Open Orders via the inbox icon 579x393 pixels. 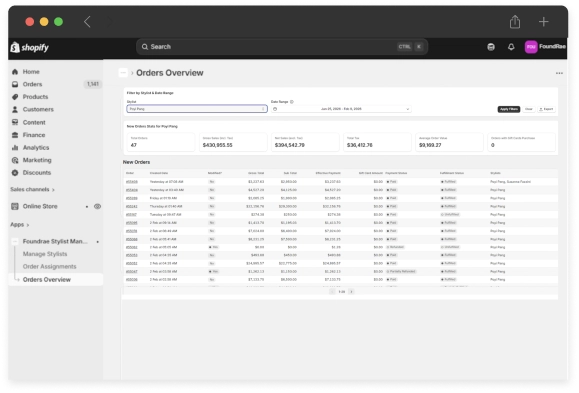click(15, 84)
